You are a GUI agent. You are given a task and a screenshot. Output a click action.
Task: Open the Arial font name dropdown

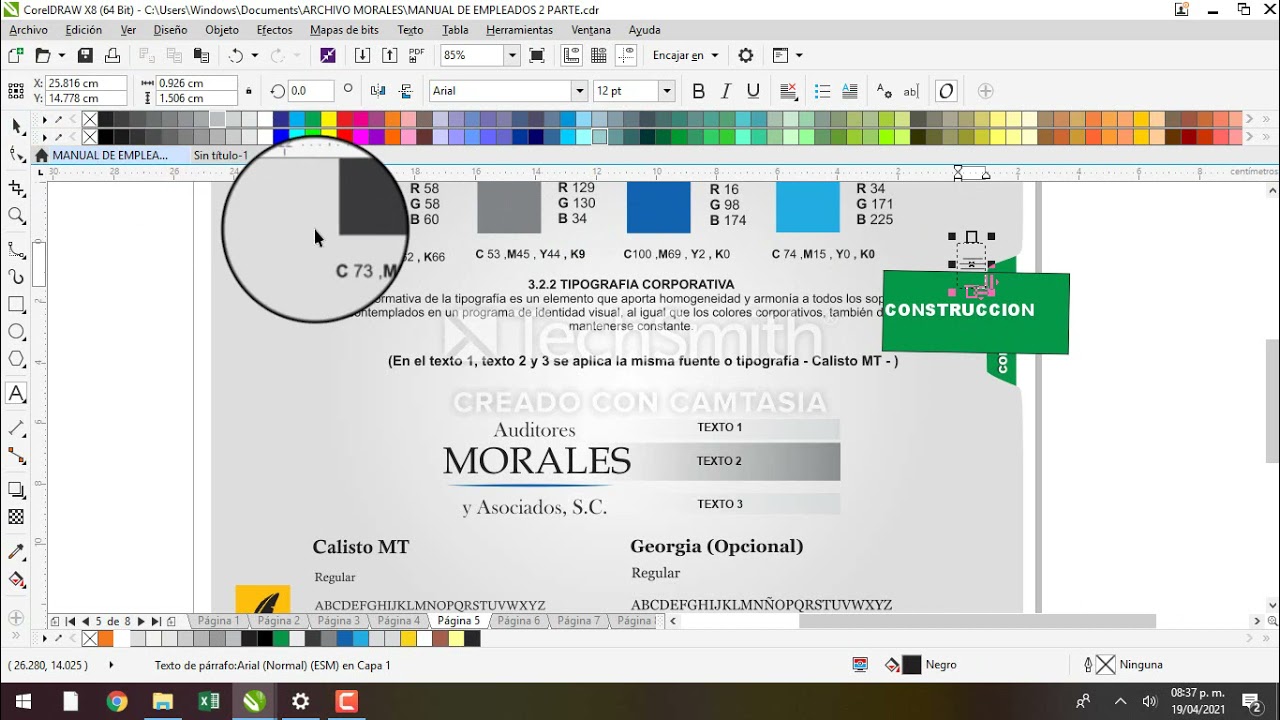click(x=579, y=91)
